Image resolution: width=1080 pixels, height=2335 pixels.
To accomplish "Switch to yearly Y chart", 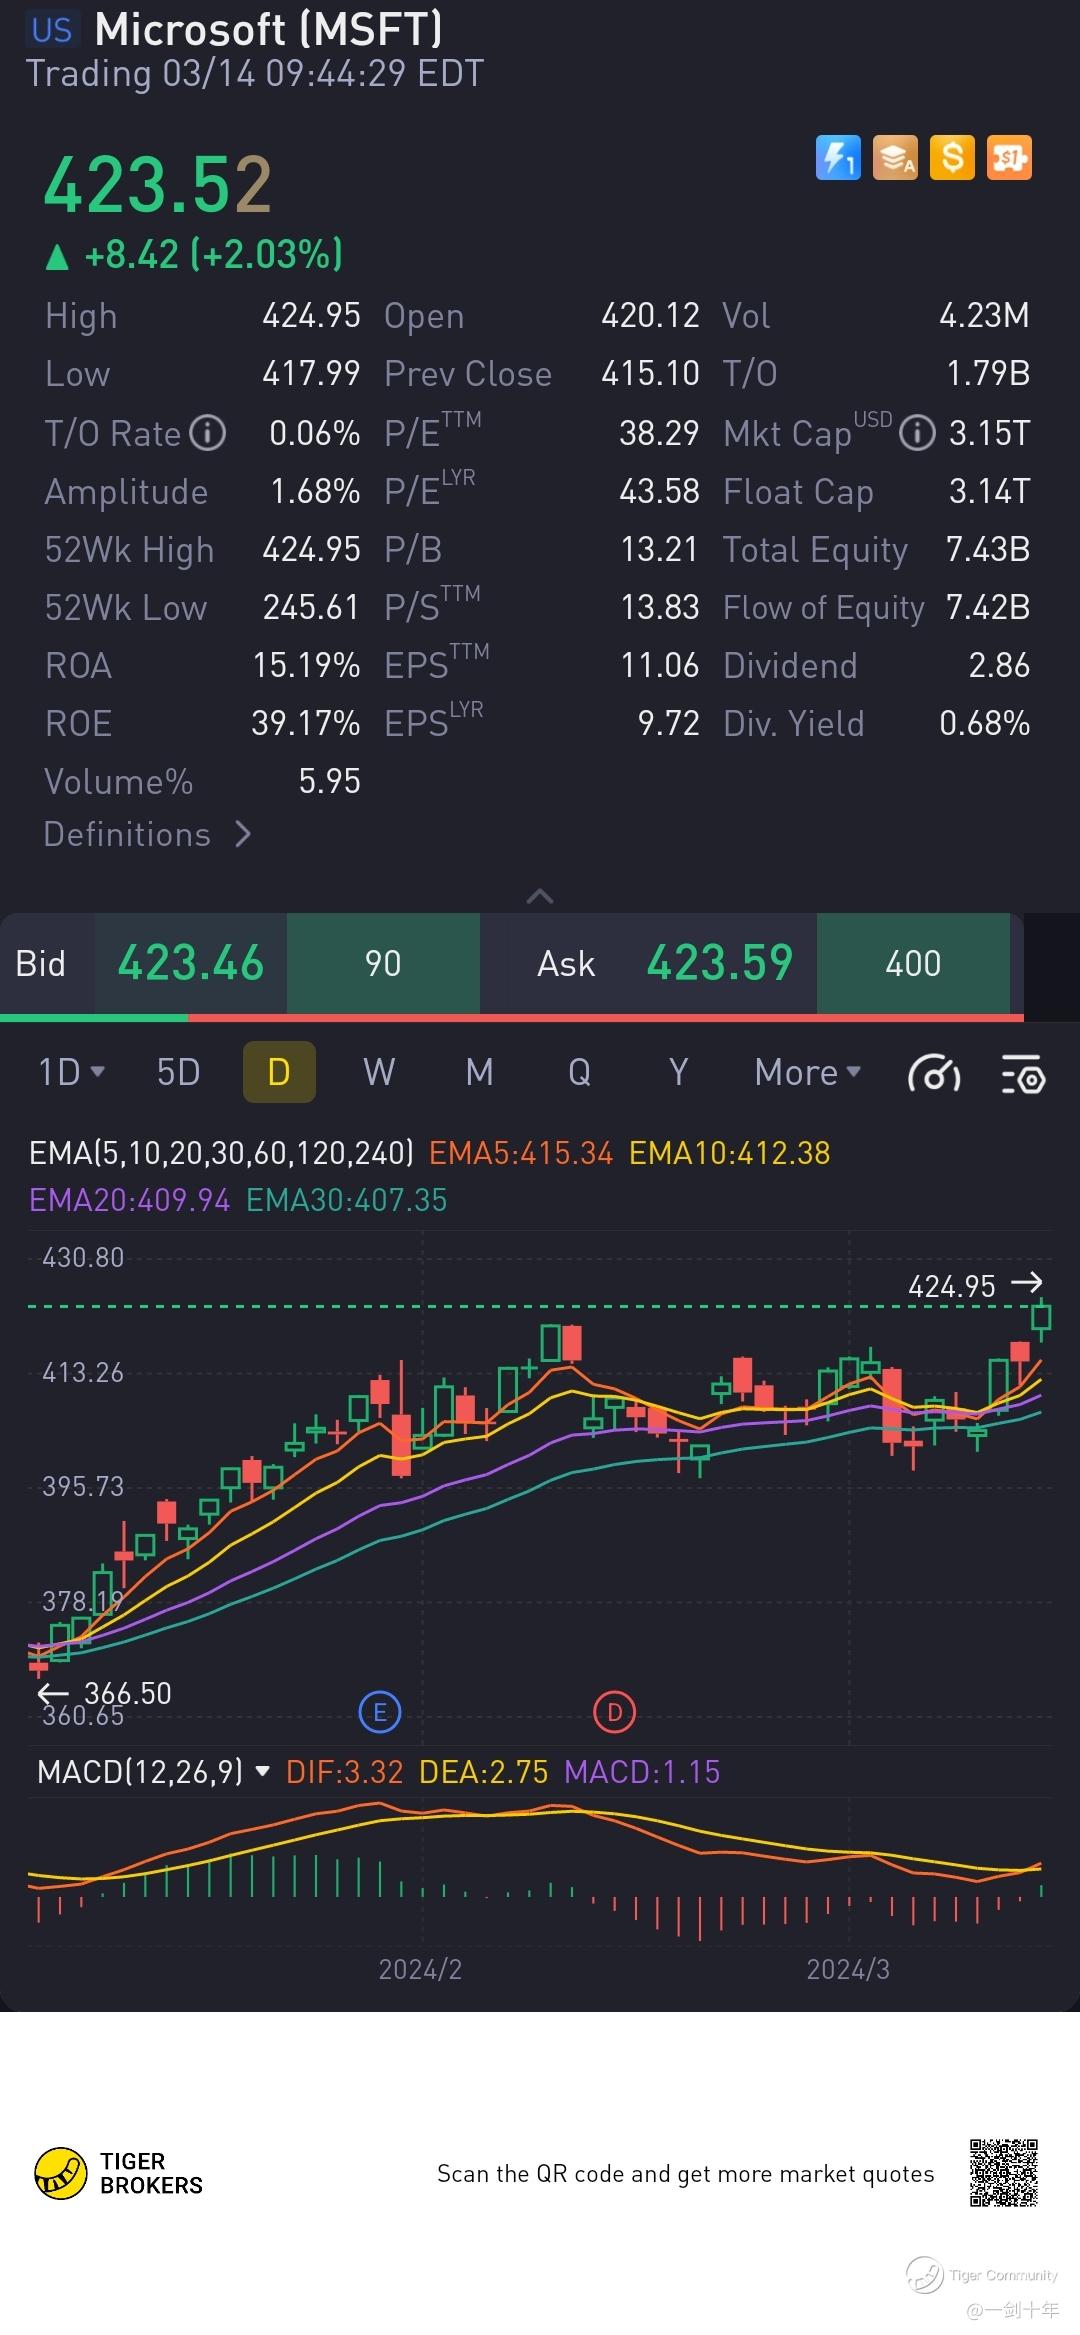I will point(679,1072).
